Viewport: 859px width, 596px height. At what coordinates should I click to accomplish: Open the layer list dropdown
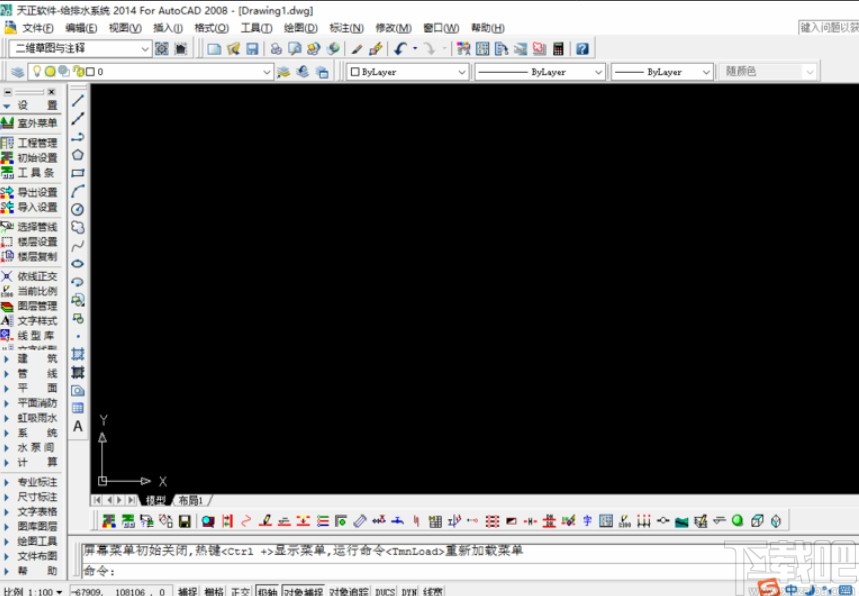click(x=151, y=72)
